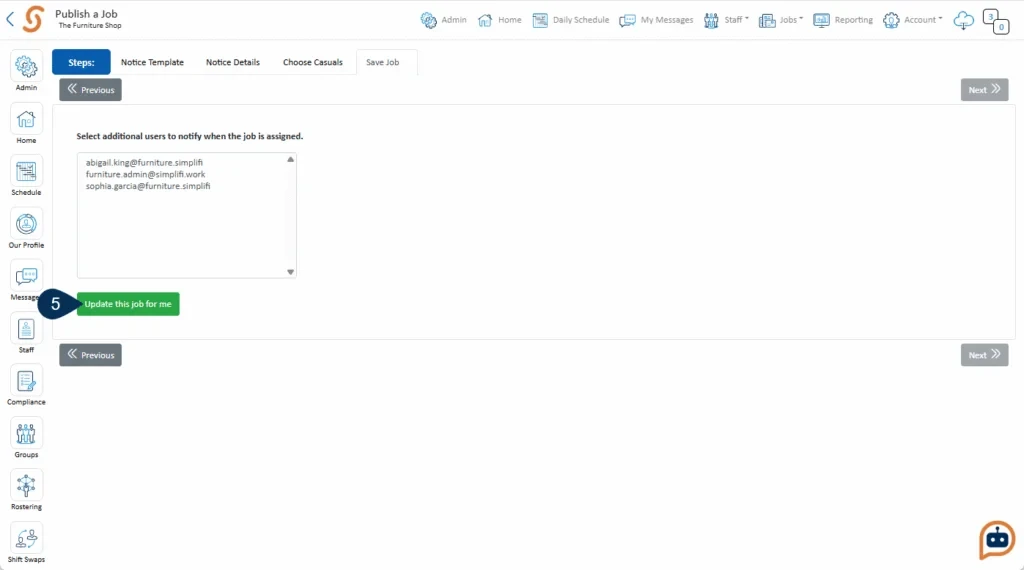Screen dimensions: 1024x570
Task: Click the top Previous button
Action: click(90, 89)
